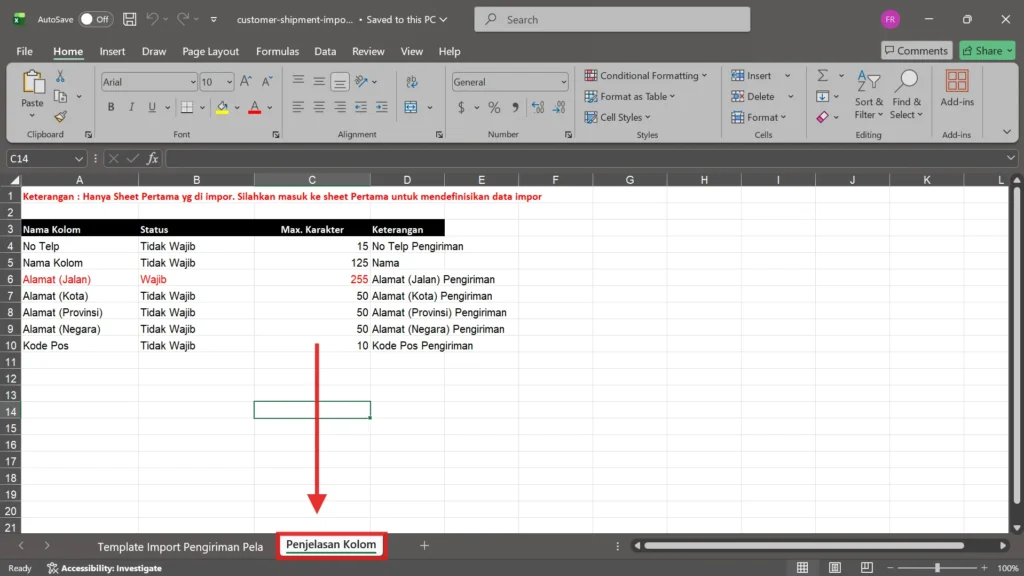Viewport: 1024px width, 576px height.
Task: Click the Decrease Indent icon
Action: tap(360, 107)
